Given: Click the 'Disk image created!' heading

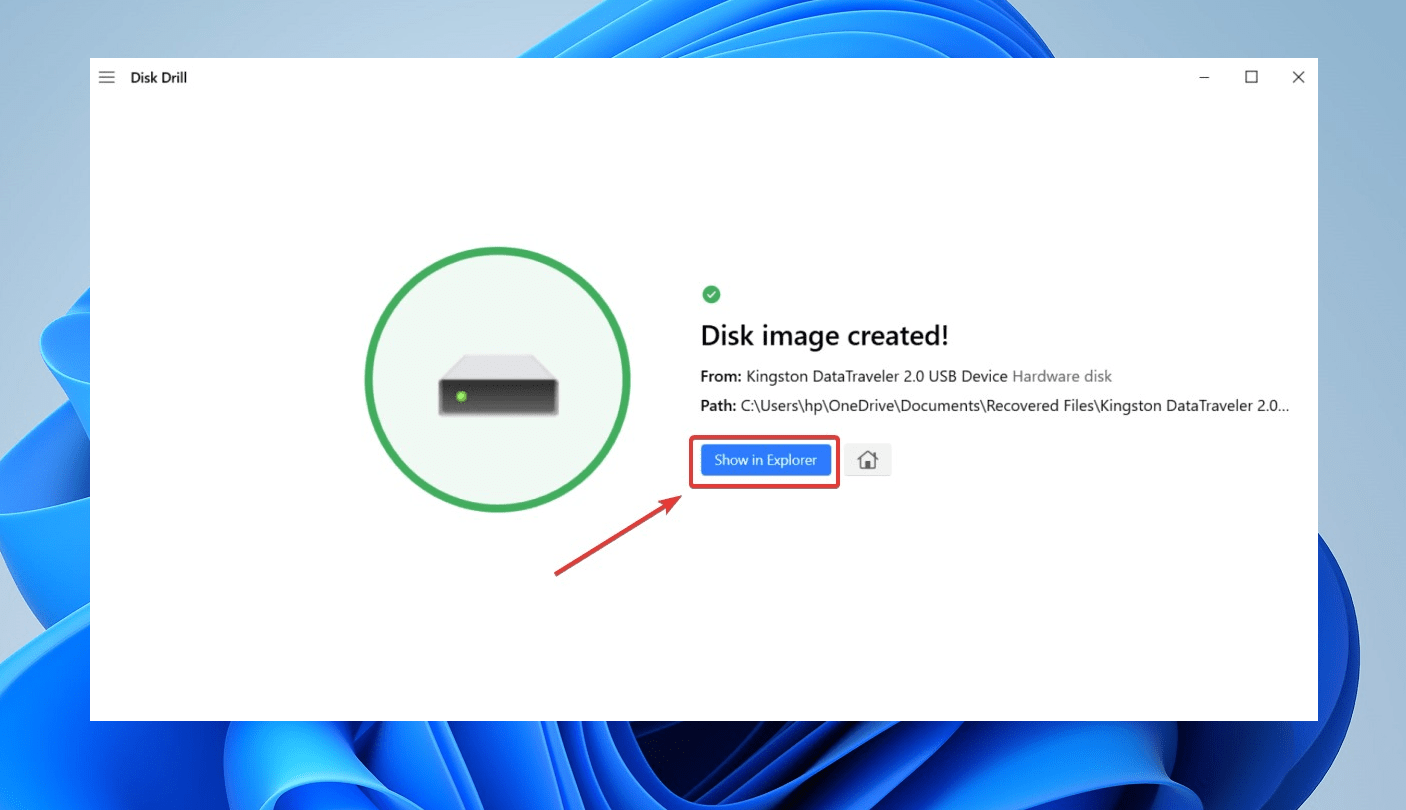Looking at the screenshot, I should pyautogui.click(x=825, y=335).
